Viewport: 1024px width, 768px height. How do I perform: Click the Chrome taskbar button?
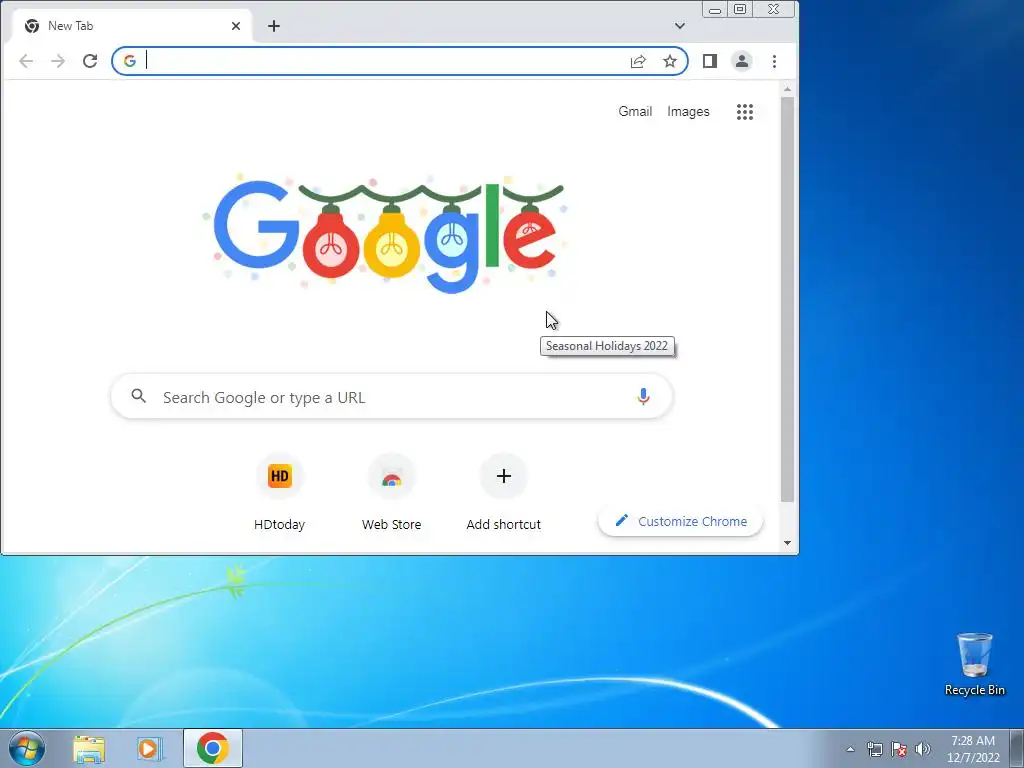pyautogui.click(x=213, y=748)
